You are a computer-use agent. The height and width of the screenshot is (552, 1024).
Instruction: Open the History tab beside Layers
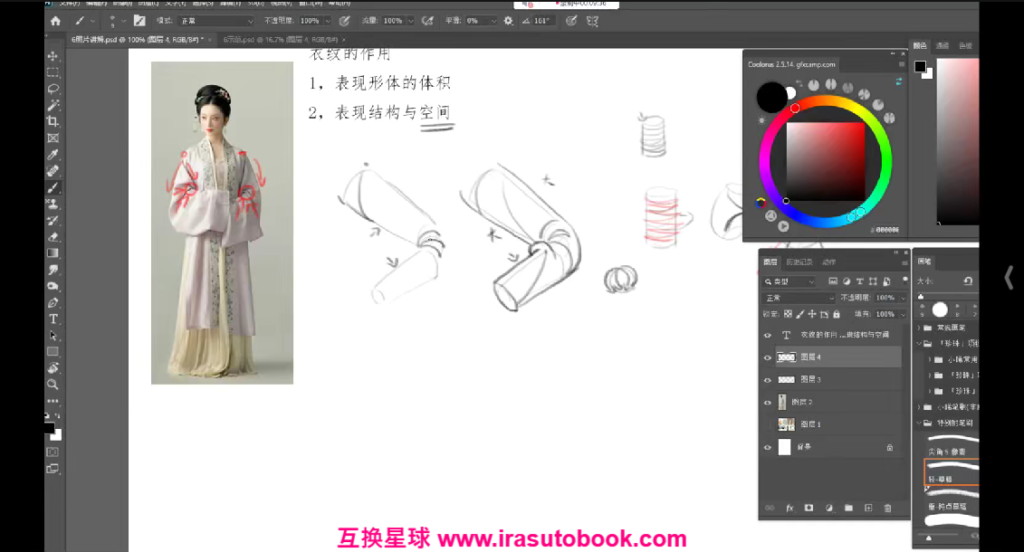point(799,262)
